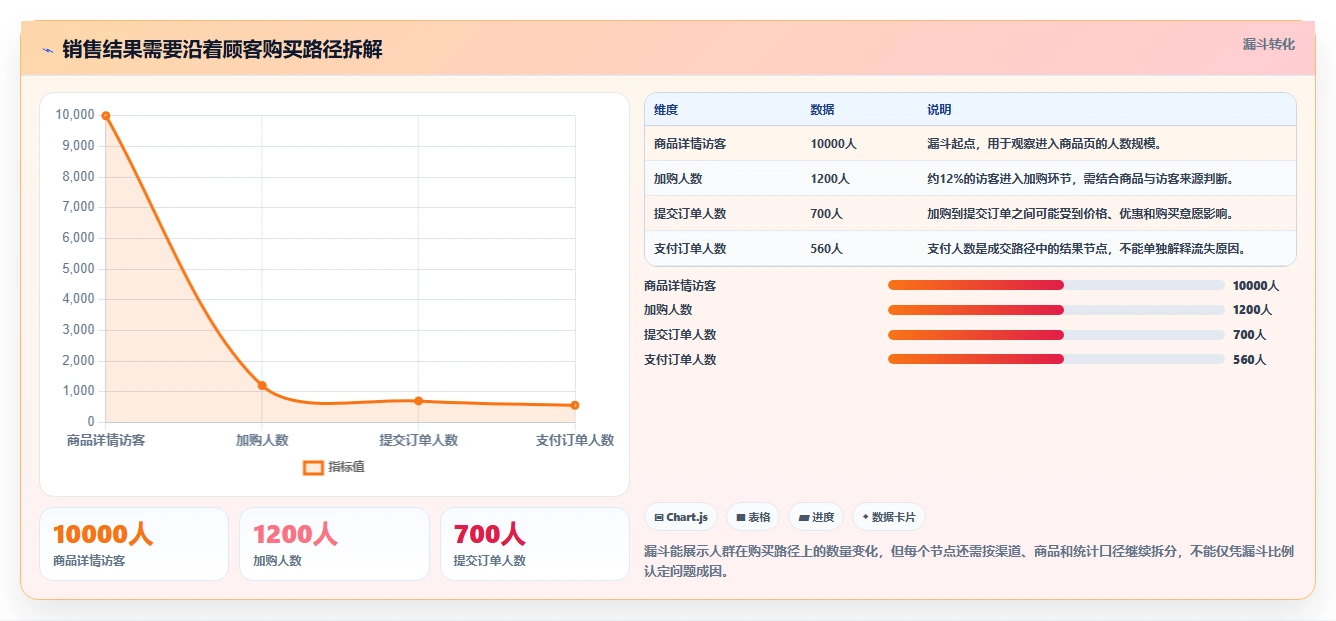Click the 维度 table column header
1336x621 pixels.
(x=666, y=110)
